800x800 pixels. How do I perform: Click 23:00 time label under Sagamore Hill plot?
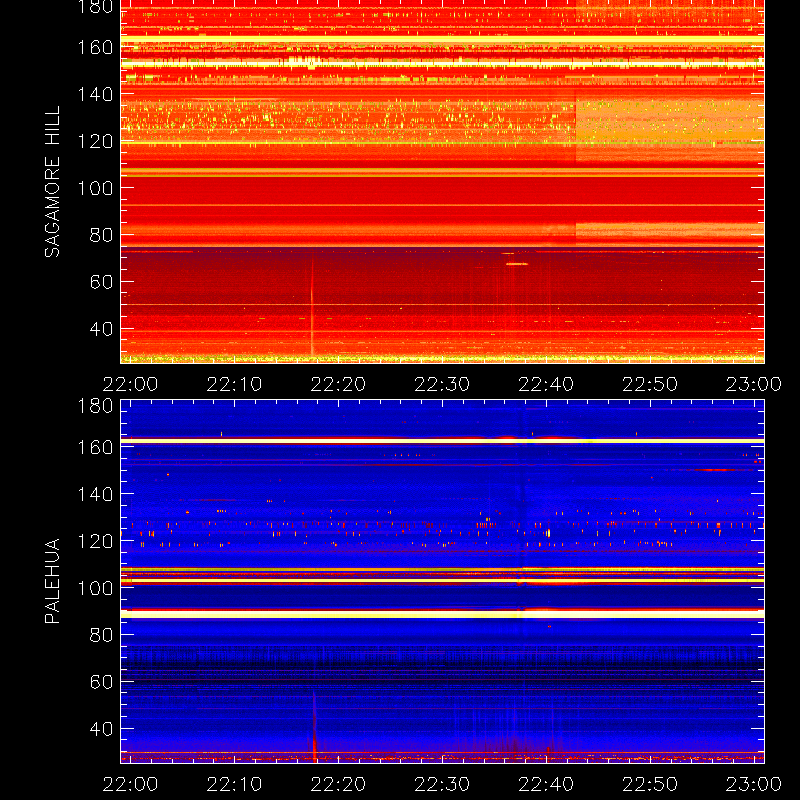coord(754,384)
